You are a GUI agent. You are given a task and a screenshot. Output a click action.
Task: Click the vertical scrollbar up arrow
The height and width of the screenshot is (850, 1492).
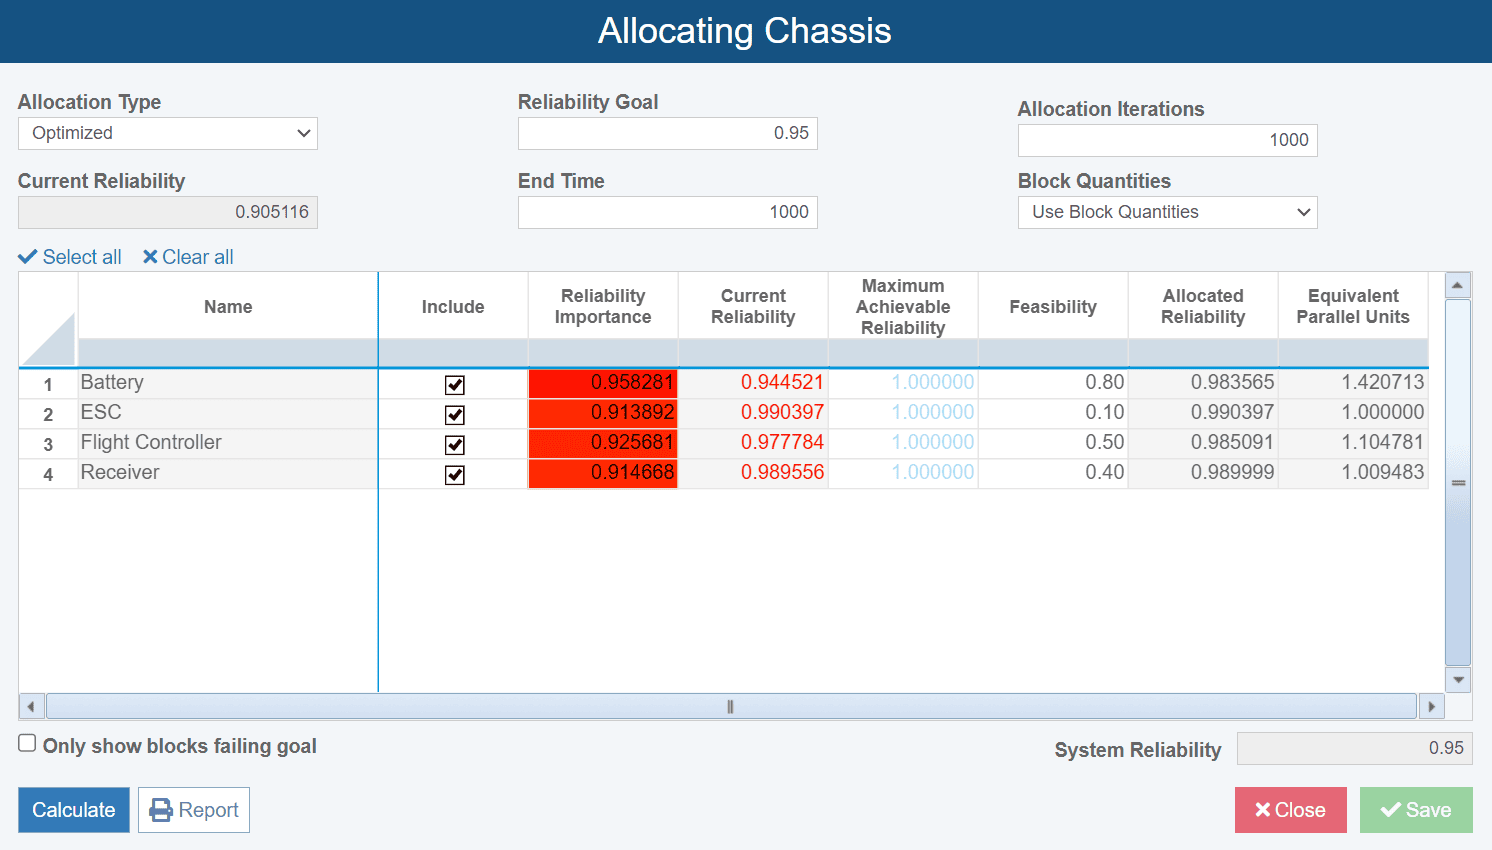1458,285
